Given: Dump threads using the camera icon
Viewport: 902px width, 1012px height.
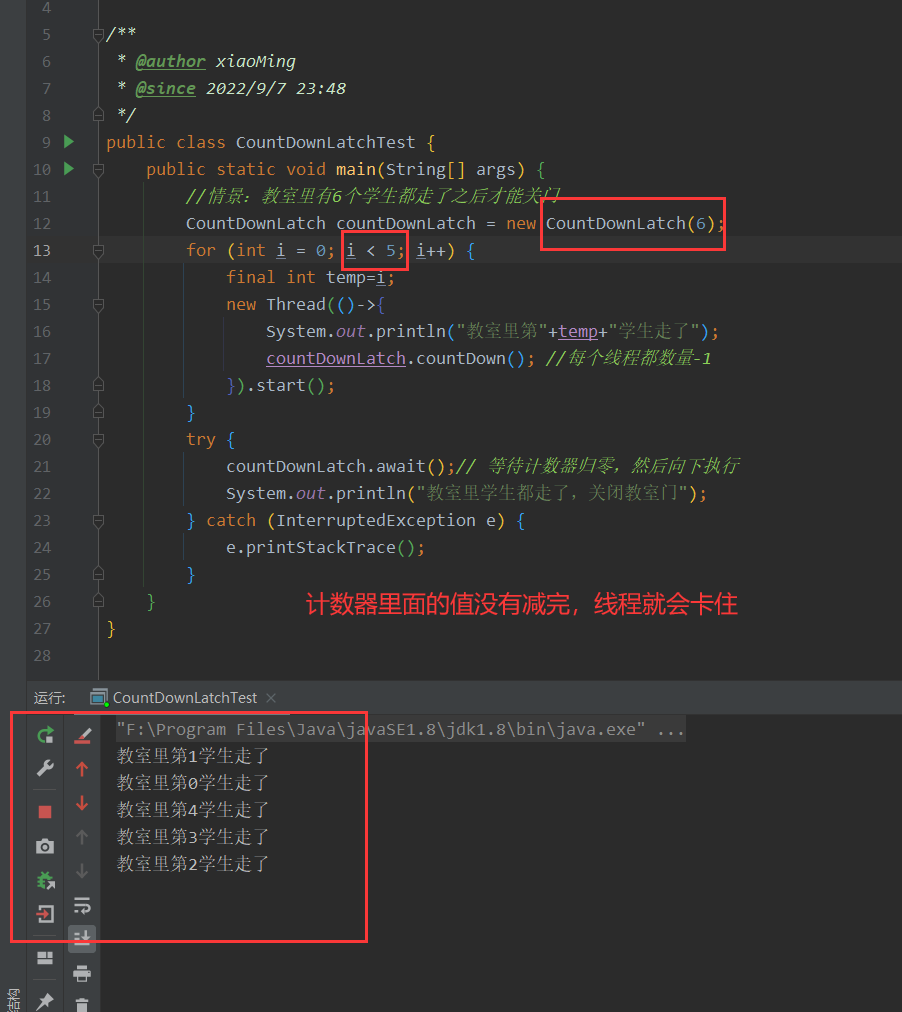Looking at the screenshot, I should point(45,845).
